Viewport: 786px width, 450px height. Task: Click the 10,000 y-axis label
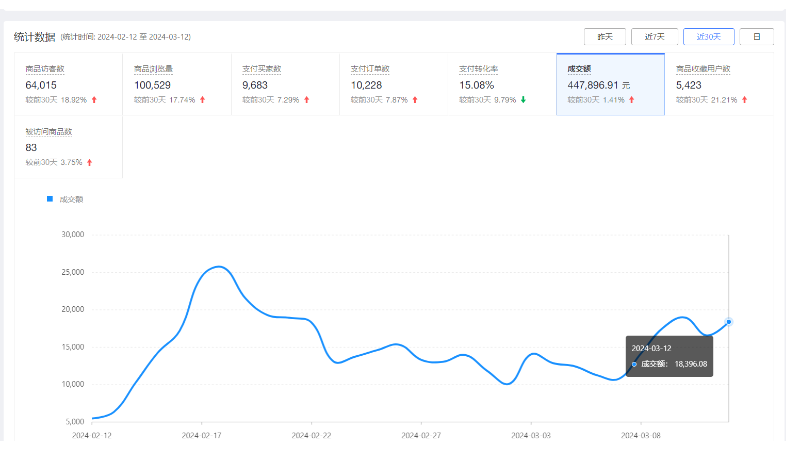pyautogui.click(x=73, y=384)
